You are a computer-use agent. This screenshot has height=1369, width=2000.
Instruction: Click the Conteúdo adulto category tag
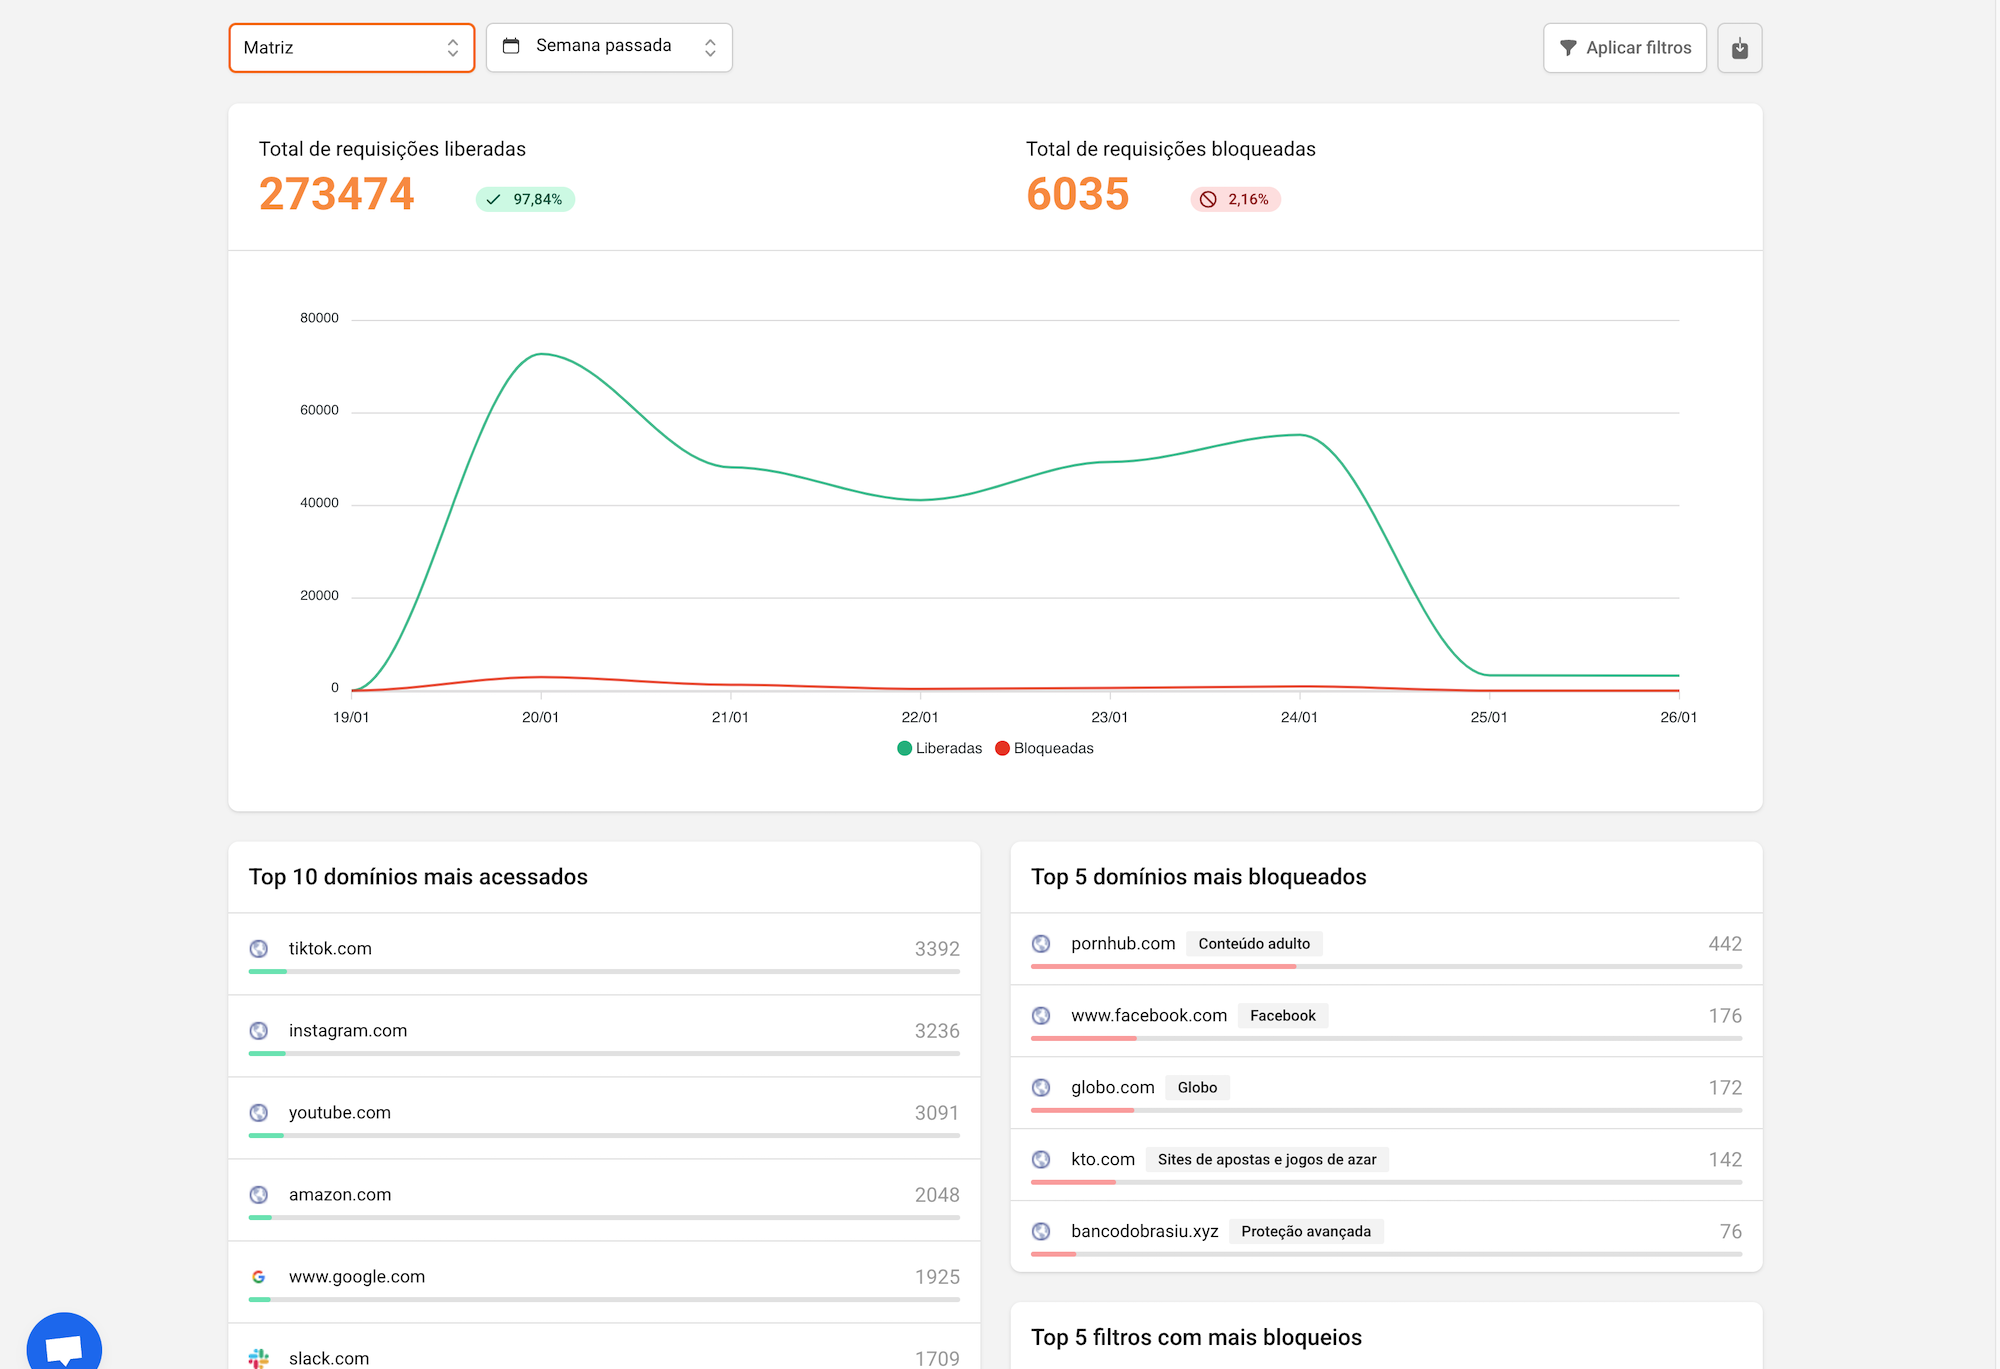click(1254, 943)
